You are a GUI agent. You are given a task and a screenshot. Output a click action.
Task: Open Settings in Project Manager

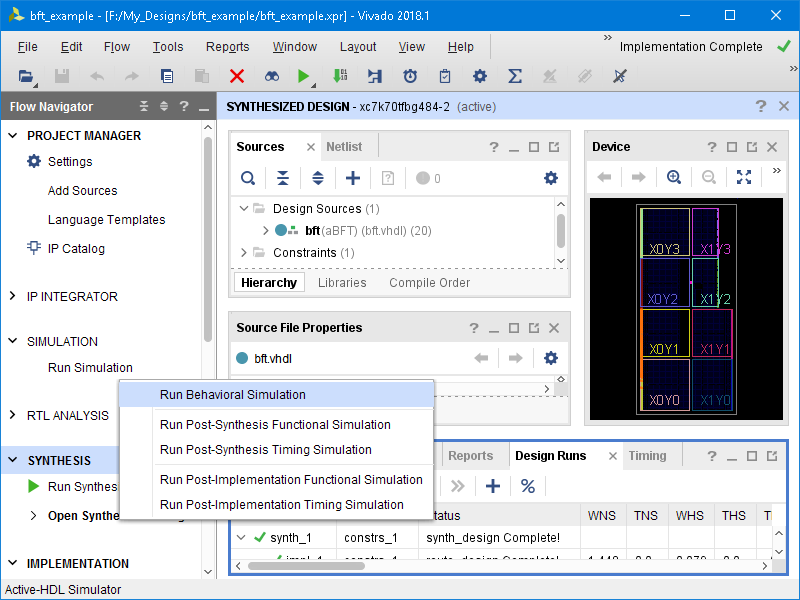tap(70, 162)
